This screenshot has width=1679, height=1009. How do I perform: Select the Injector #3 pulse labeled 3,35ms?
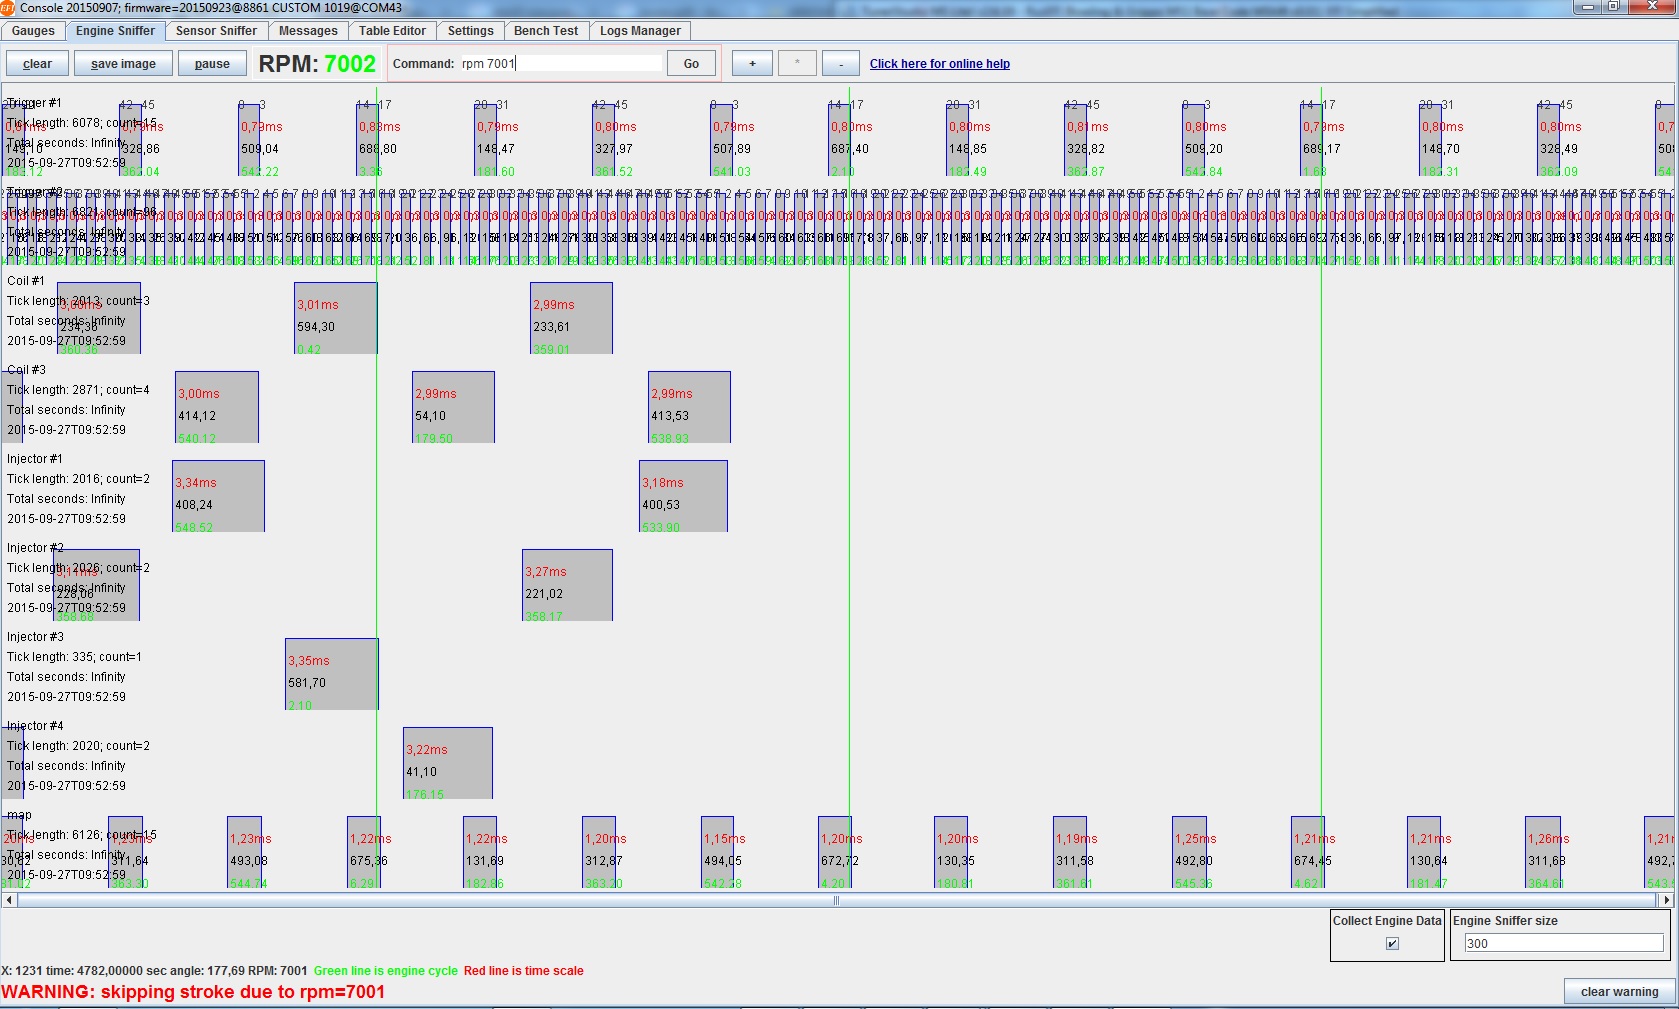coord(331,674)
